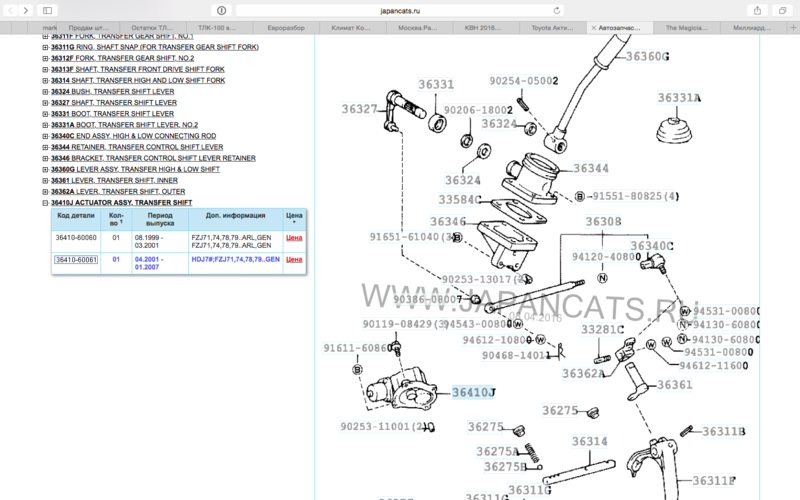Expand the 36313F SHAFT node
Viewport: 800px width, 500px height.
(45, 69)
